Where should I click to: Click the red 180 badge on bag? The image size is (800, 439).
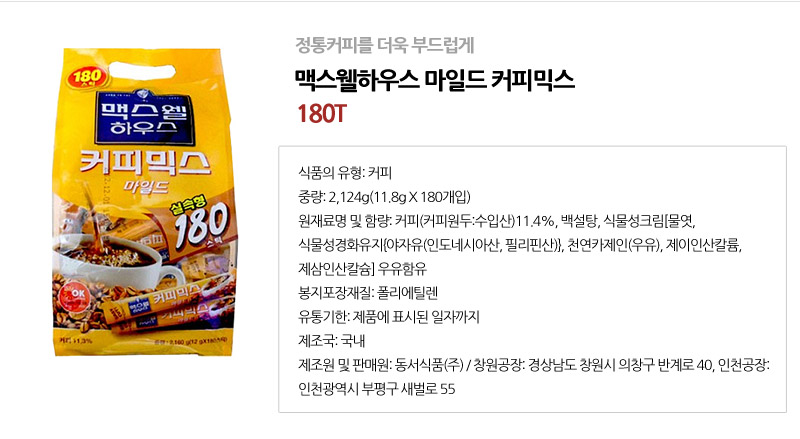(x=88, y=78)
